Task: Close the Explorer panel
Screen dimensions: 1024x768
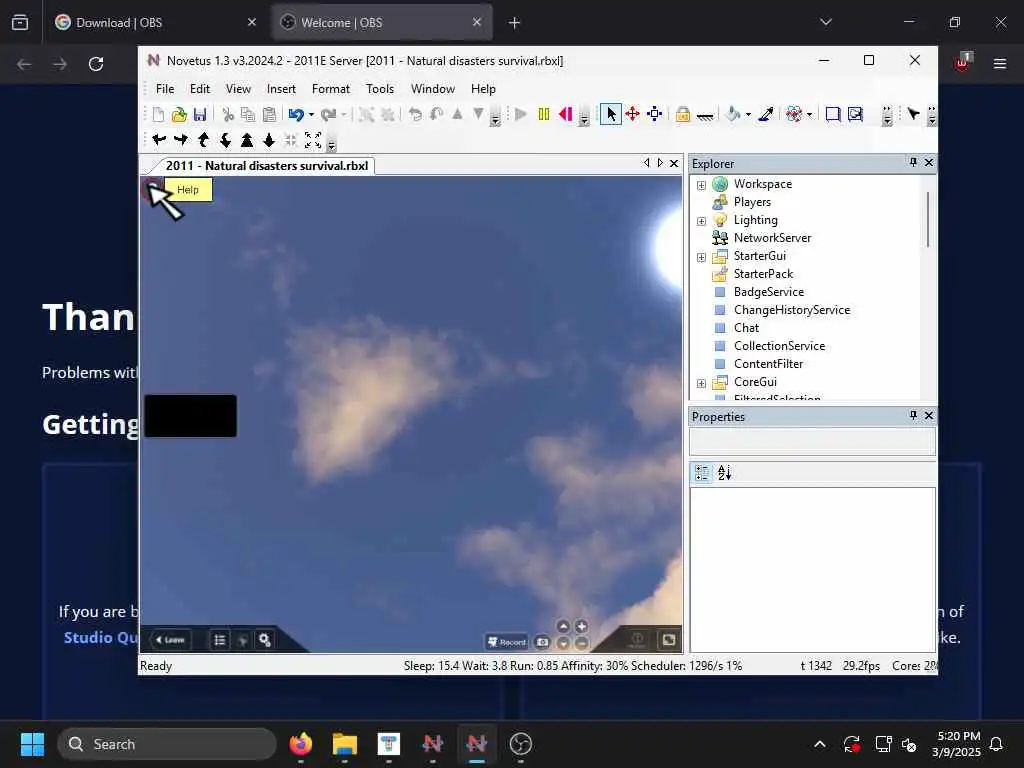Action: 929,162
